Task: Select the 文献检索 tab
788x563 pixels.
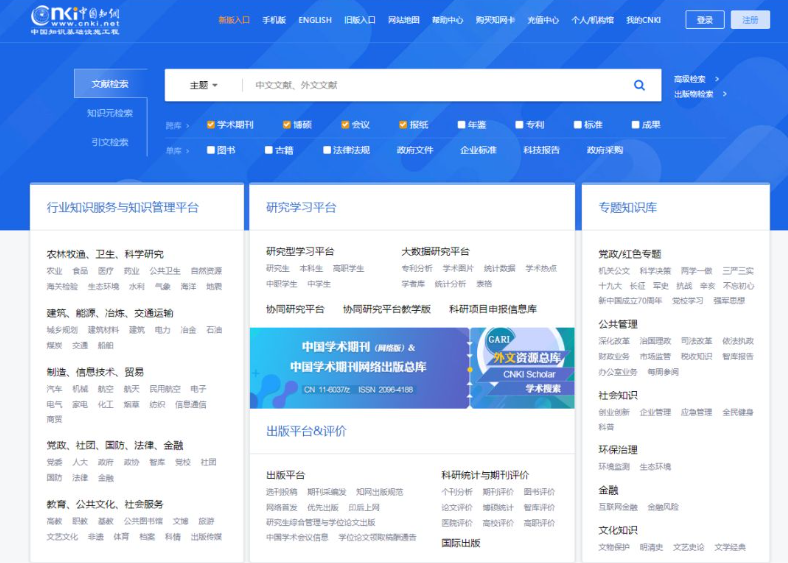Action: point(110,83)
